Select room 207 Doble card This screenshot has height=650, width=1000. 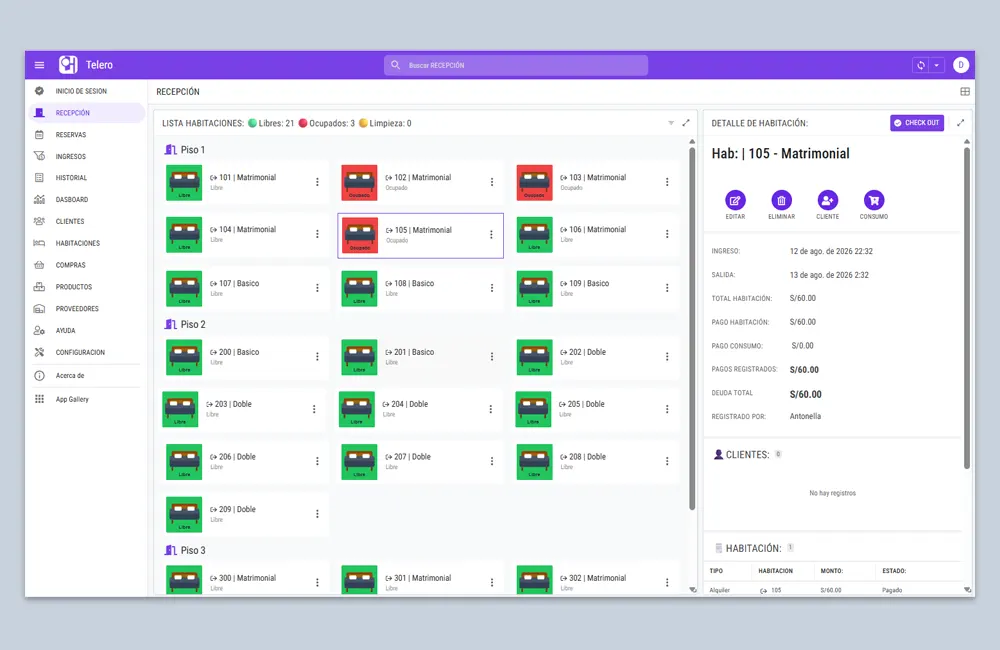[421, 462]
